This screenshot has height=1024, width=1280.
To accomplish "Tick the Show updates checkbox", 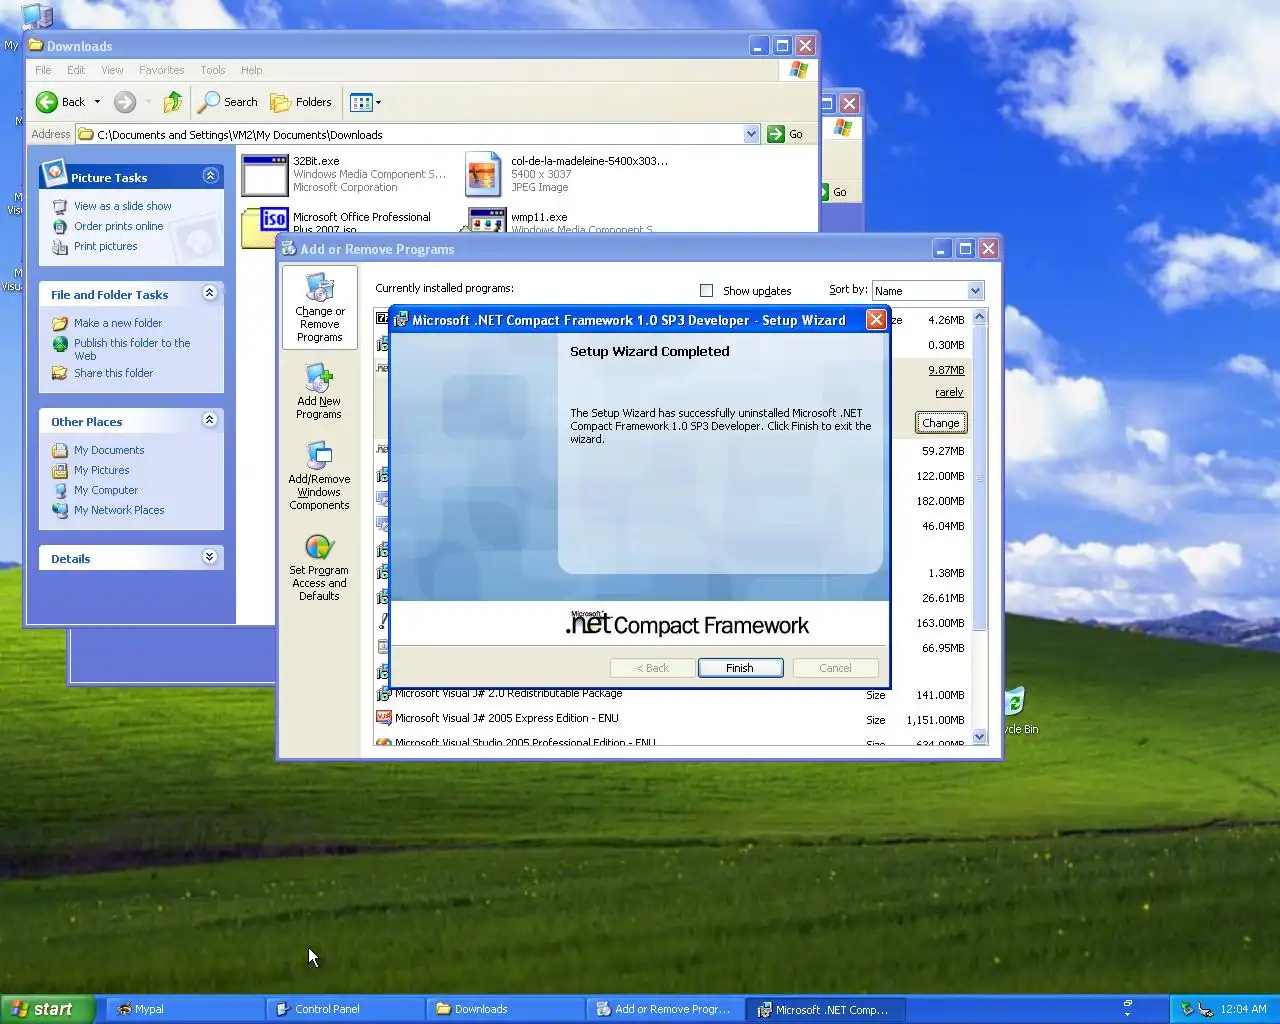I will (707, 291).
